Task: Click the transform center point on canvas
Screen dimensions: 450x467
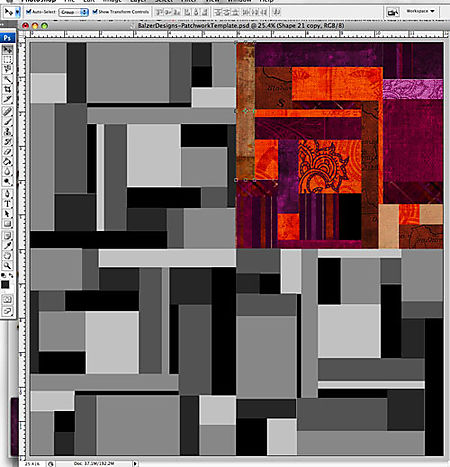Action: point(246,111)
